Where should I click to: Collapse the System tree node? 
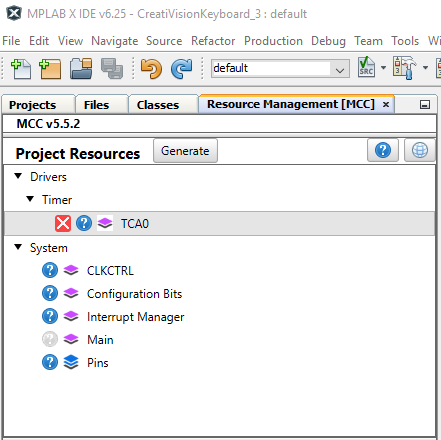pos(18,247)
